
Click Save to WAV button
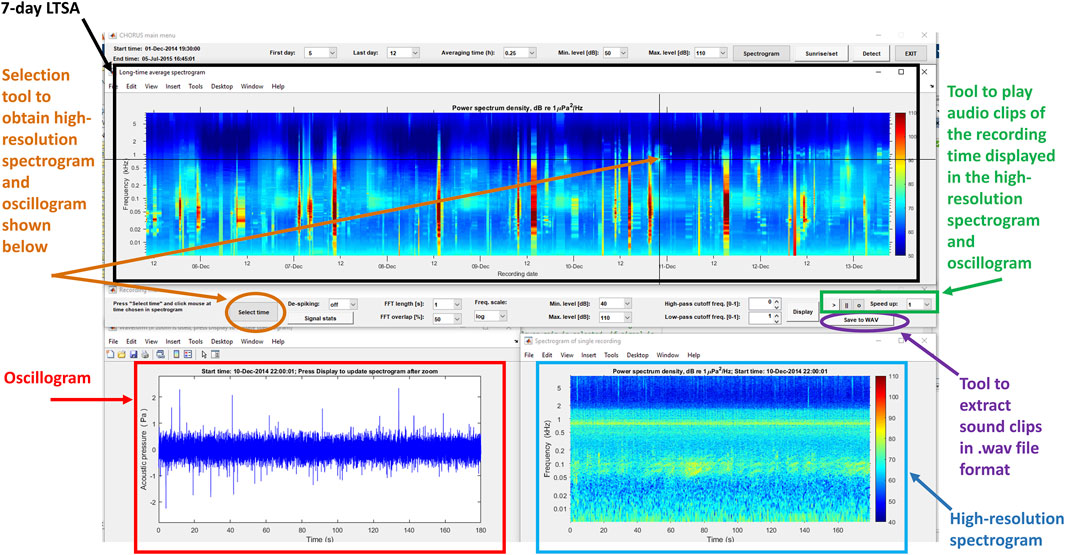861,320
